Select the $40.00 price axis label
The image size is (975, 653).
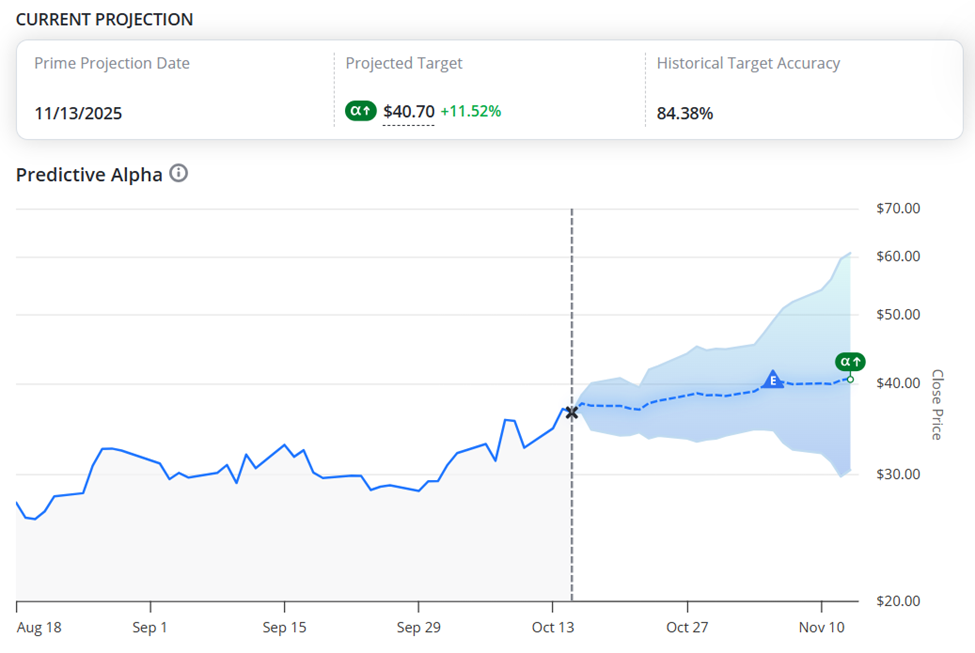pyautogui.click(x=897, y=384)
